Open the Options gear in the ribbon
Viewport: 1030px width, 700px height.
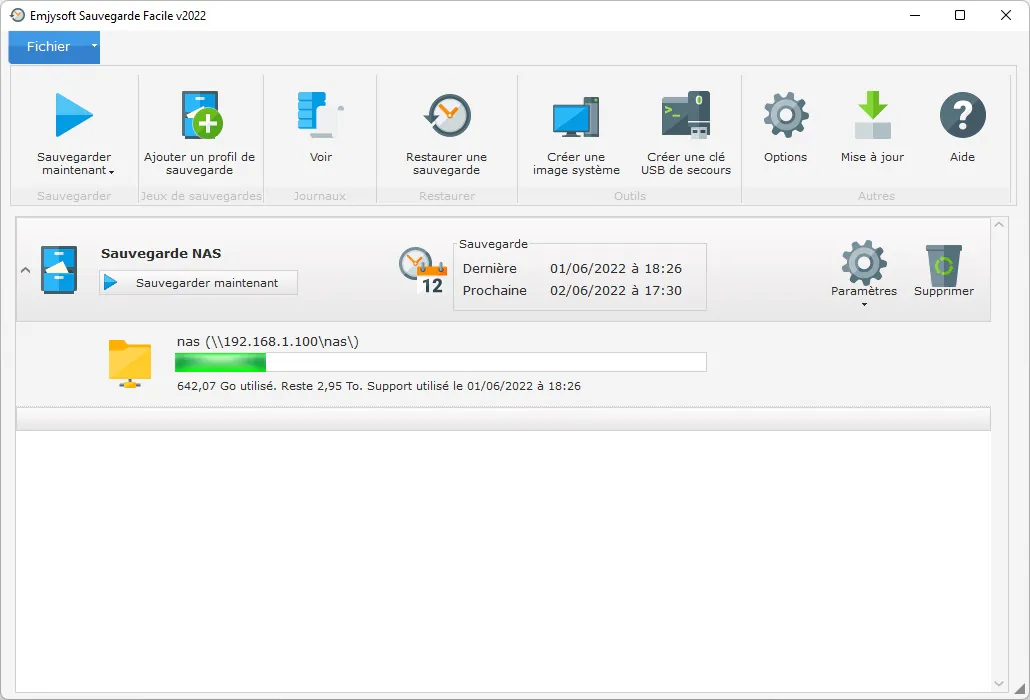coord(786,115)
